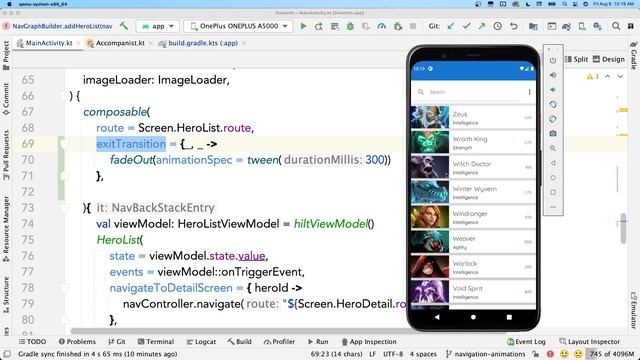Image resolution: width=640 pixels, height=360 pixels.
Task: Open the Problems tool window
Action: [77, 342]
